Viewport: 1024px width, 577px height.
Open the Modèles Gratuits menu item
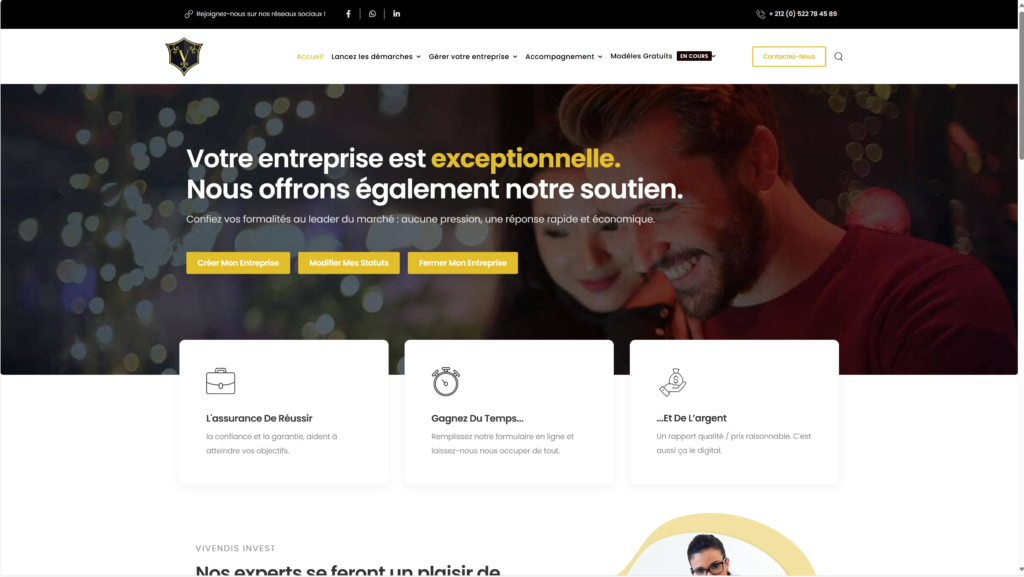click(x=641, y=56)
